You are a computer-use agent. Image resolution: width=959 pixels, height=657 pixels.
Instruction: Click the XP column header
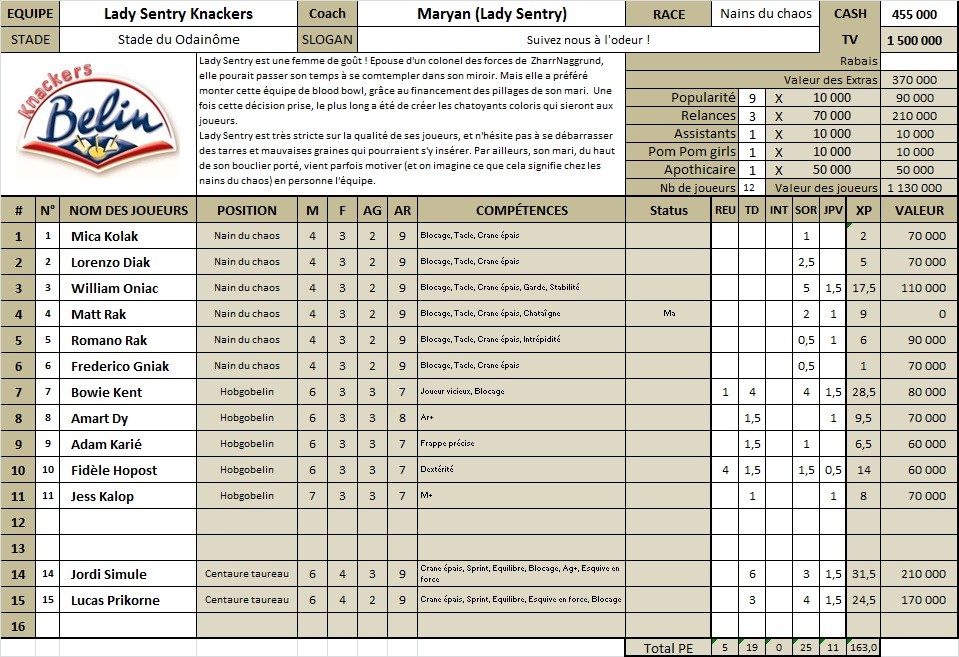tap(864, 210)
